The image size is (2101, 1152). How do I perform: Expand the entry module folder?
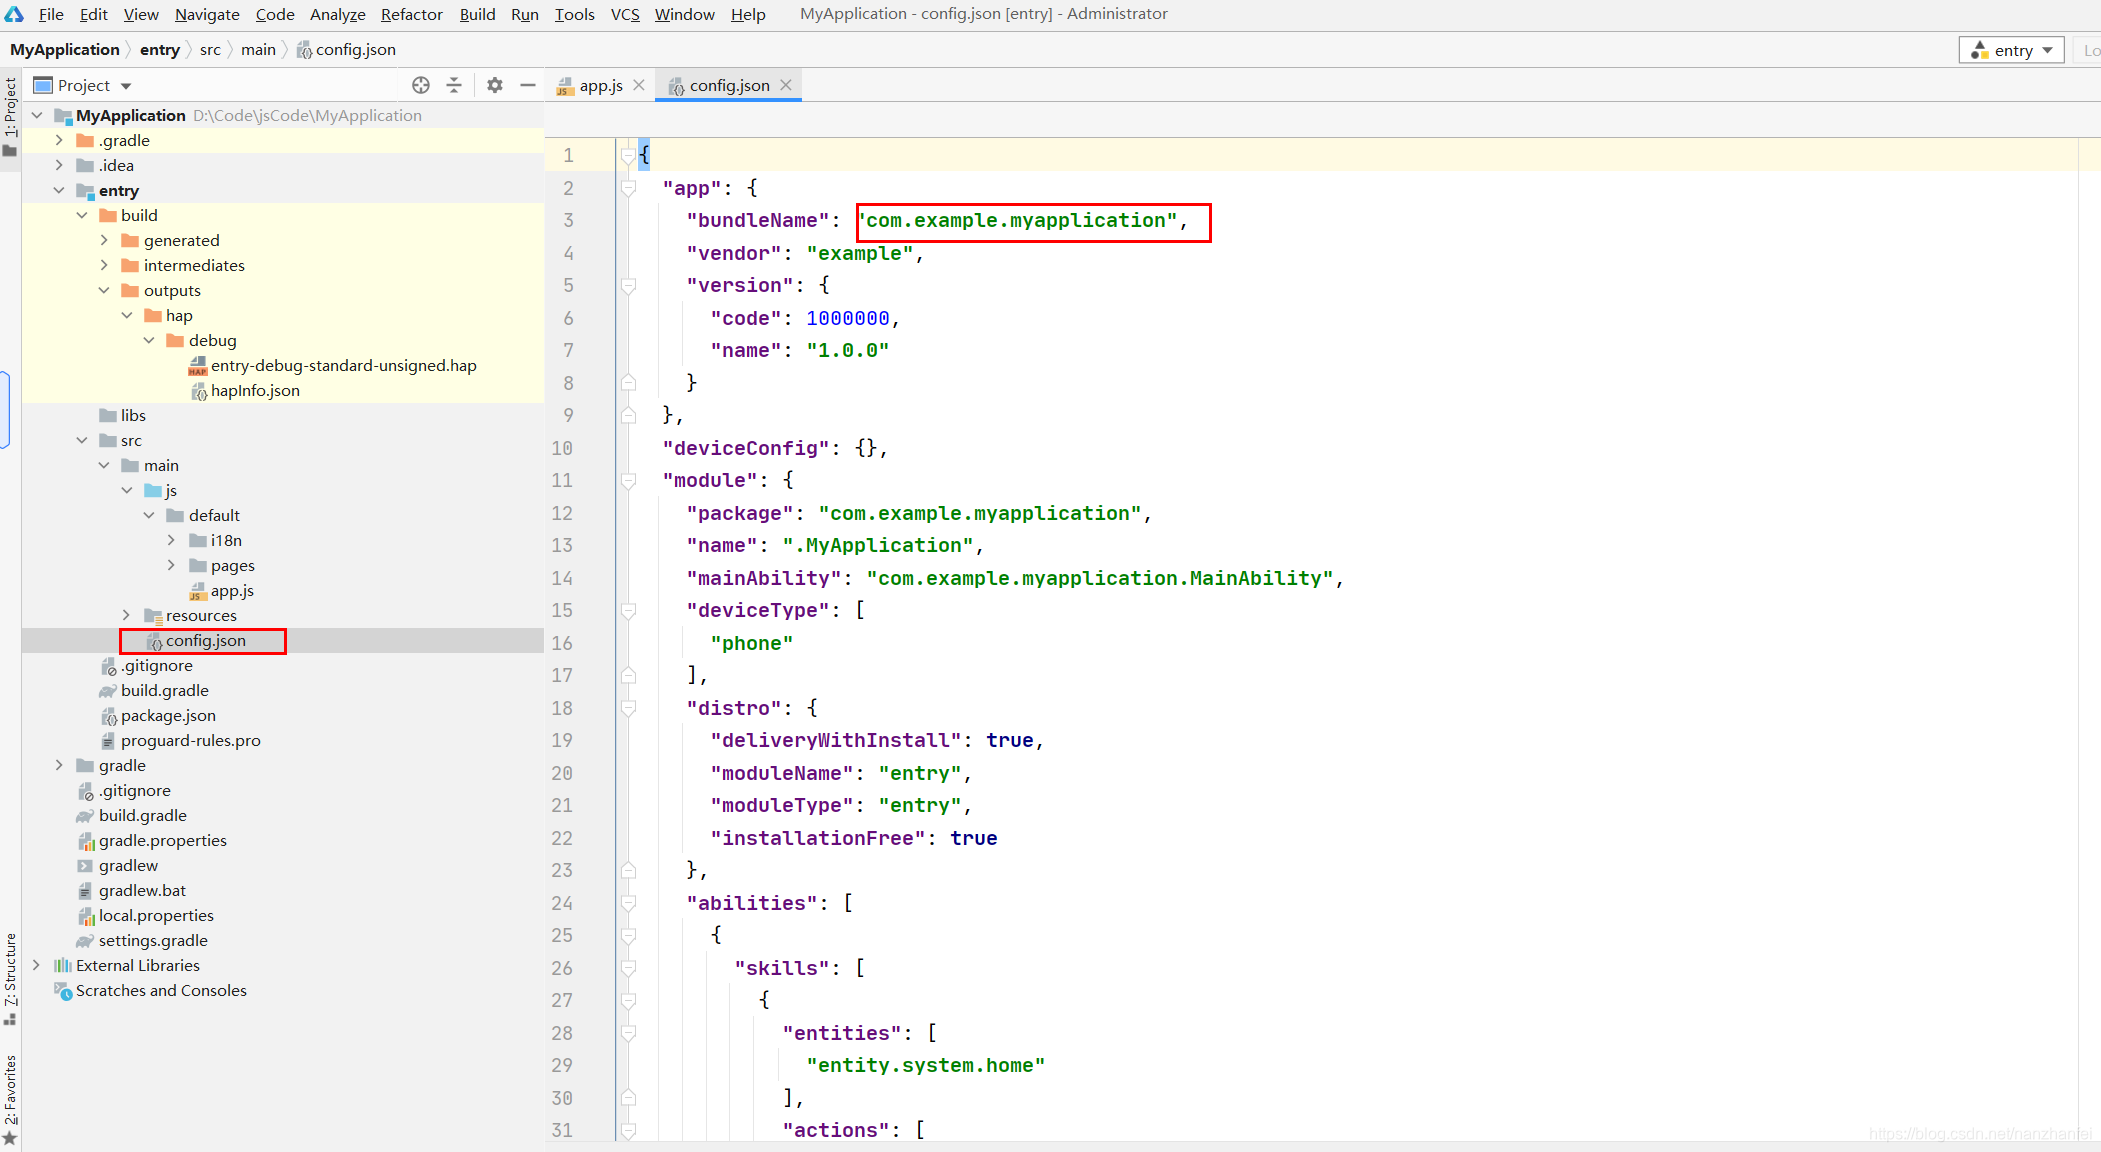click(57, 190)
